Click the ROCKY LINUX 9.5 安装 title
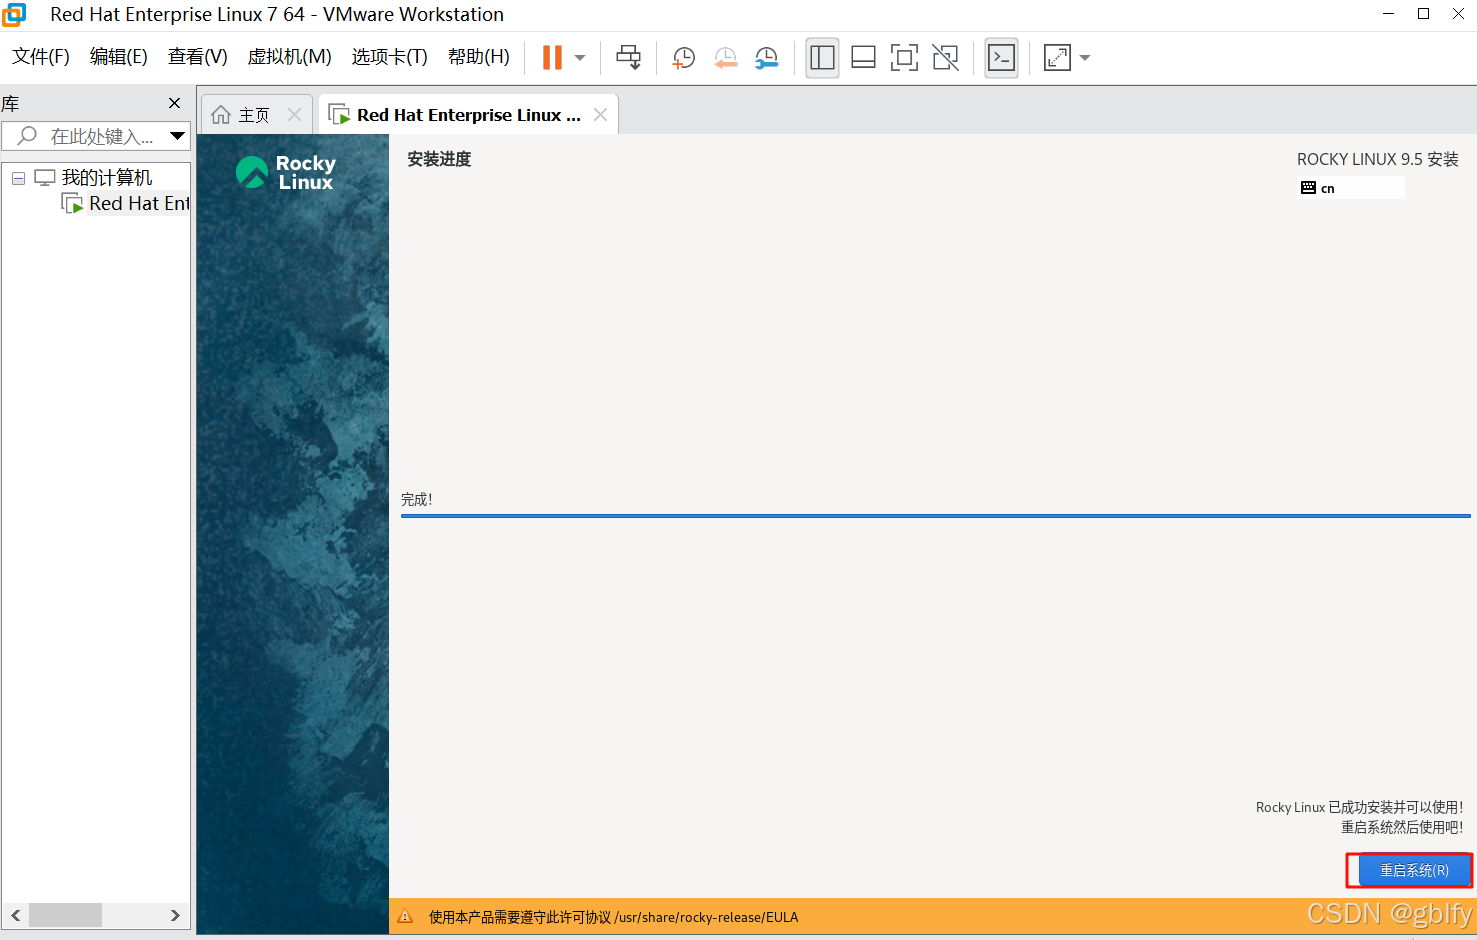 (1378, 159)
